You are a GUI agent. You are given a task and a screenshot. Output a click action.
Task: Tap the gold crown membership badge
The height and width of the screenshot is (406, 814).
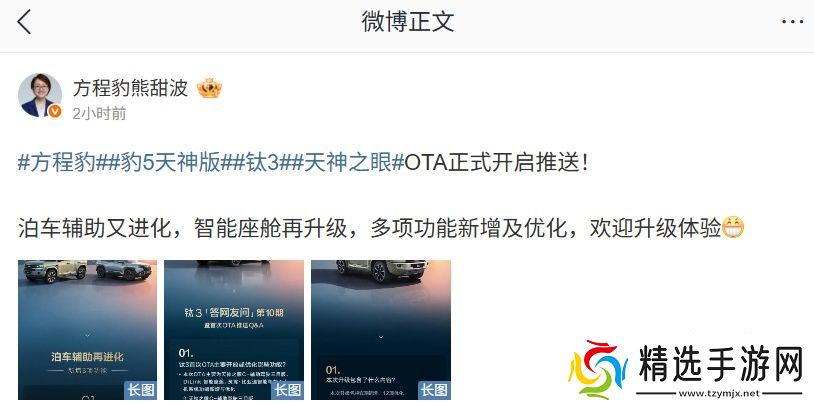[209, 89]
